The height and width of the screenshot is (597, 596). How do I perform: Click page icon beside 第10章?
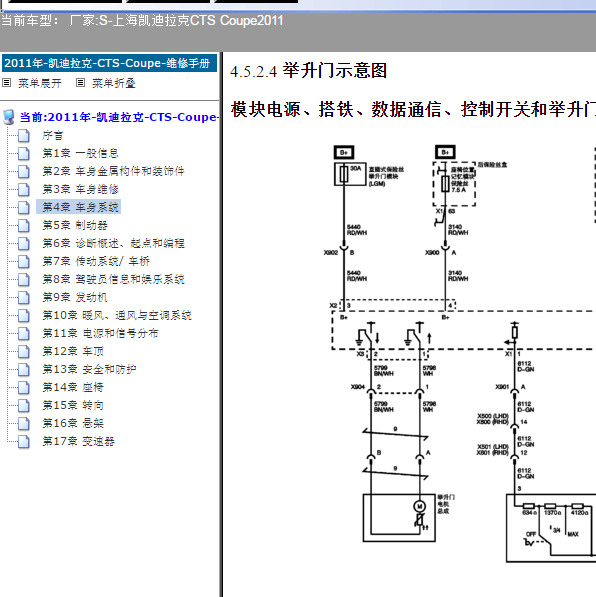[x=24, y=315]
